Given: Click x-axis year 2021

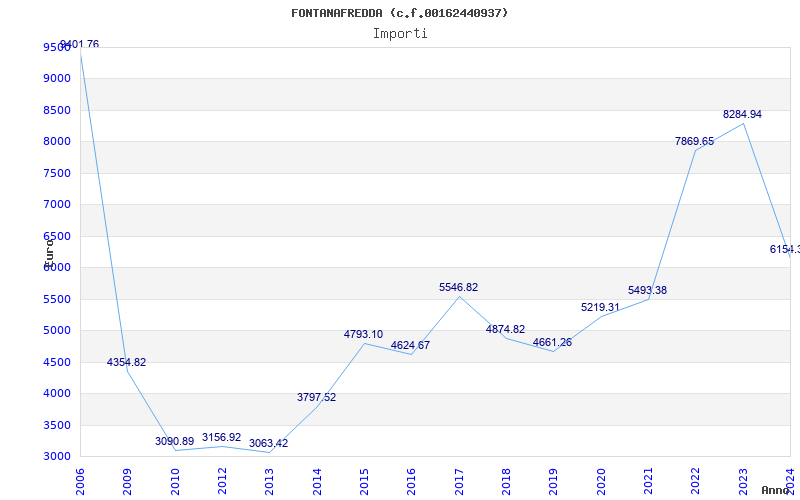Looking at the screenshot, I should coord(647,482).
